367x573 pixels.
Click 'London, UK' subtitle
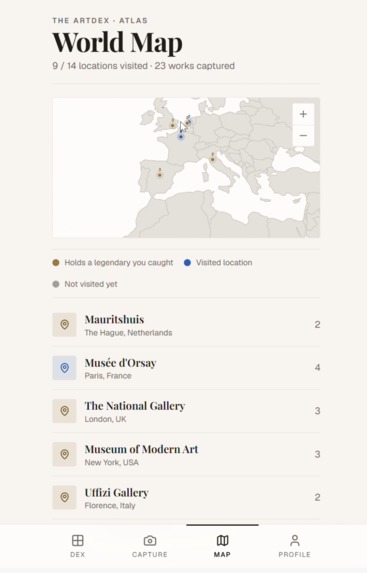pos(105,420)
